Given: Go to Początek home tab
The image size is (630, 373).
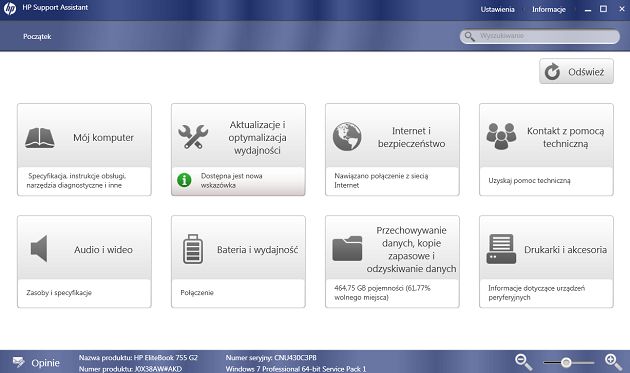Looking at the screenshot, I should point(37,37).
